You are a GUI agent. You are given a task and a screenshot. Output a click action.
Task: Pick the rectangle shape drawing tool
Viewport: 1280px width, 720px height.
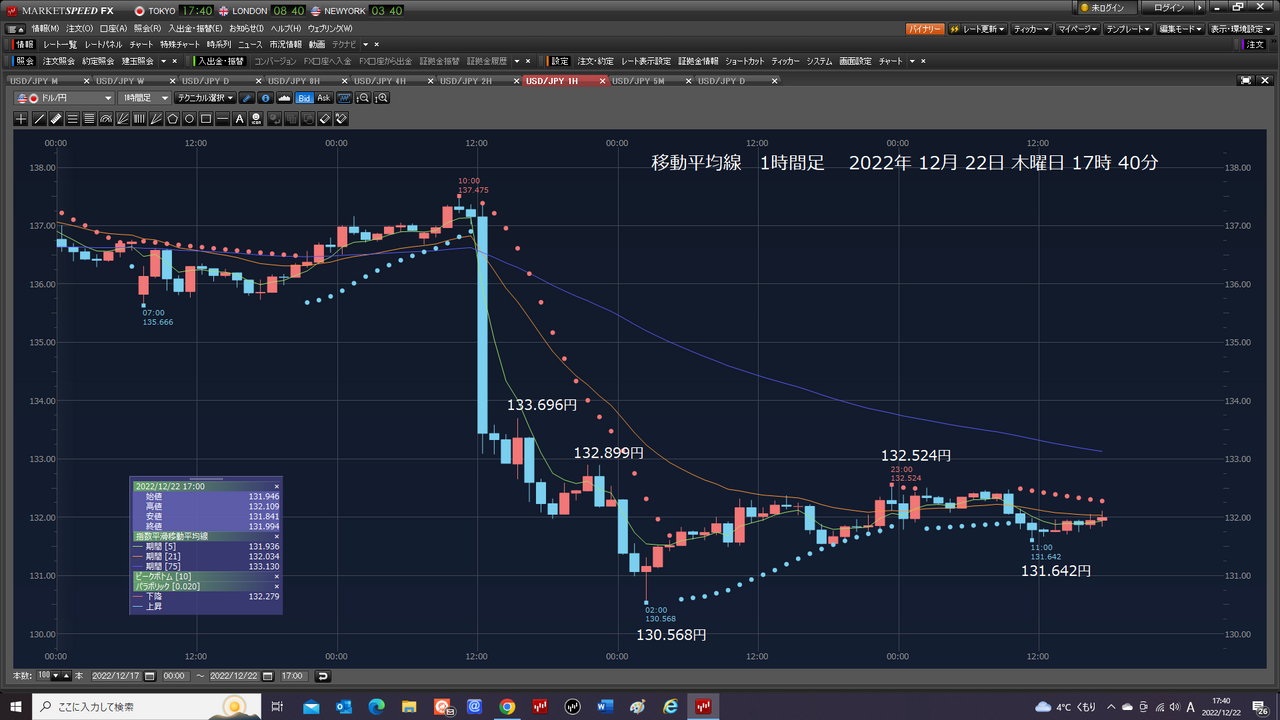[x=205, y=119]
